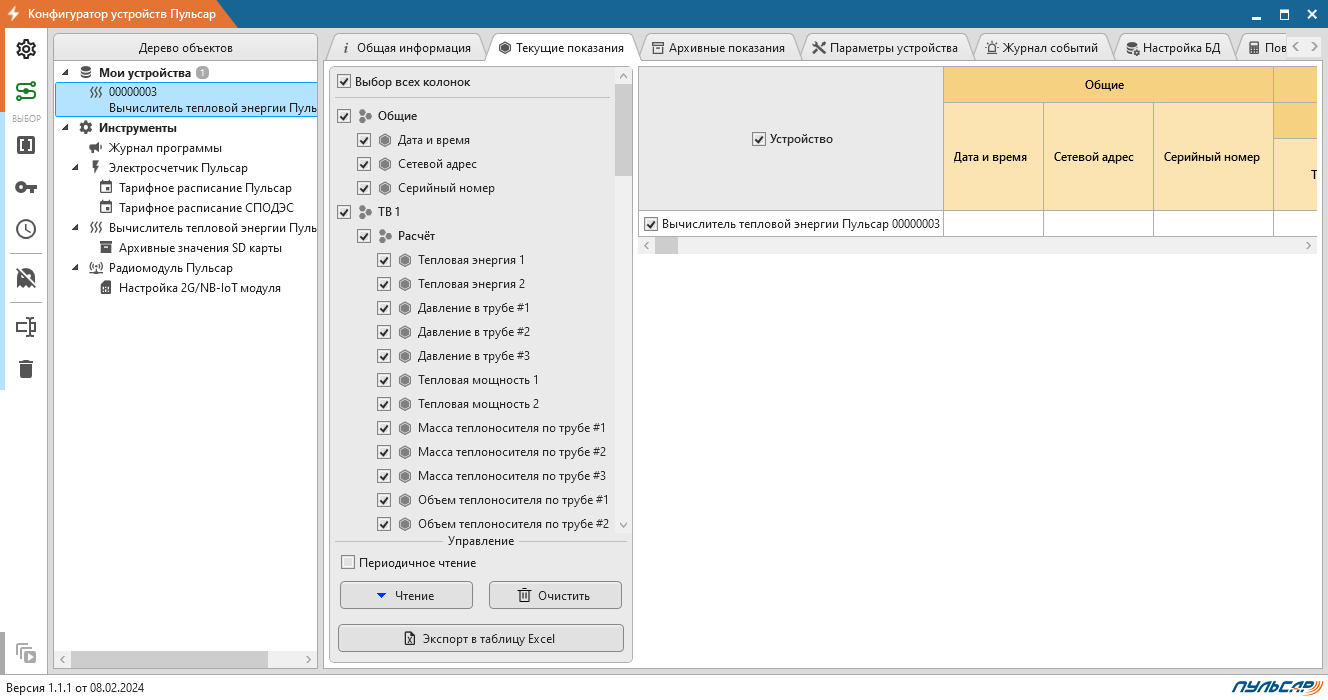
Task: Click the Серийный номер table column header
Action: tap(1212, 157)
